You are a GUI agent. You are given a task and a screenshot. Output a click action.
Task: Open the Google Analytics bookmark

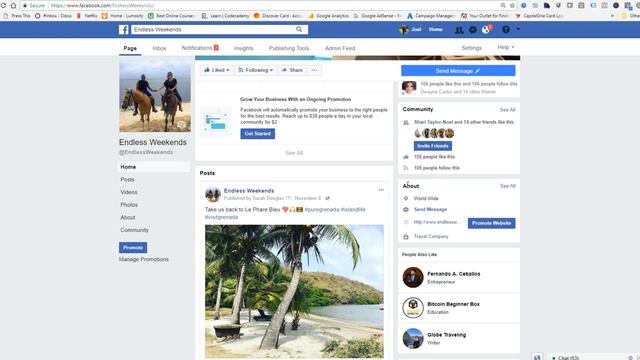coord(329,16)
